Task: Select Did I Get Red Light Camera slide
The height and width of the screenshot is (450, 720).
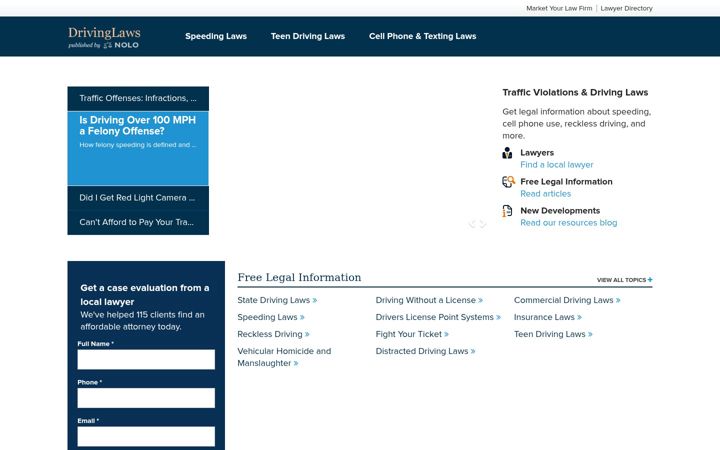Action: [138, 198]
